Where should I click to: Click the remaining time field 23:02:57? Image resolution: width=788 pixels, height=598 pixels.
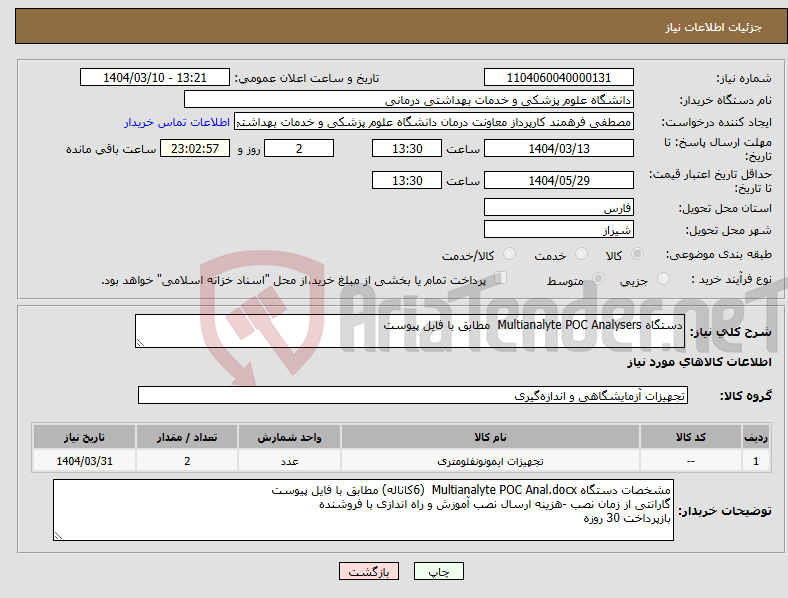tap(195, 148)
